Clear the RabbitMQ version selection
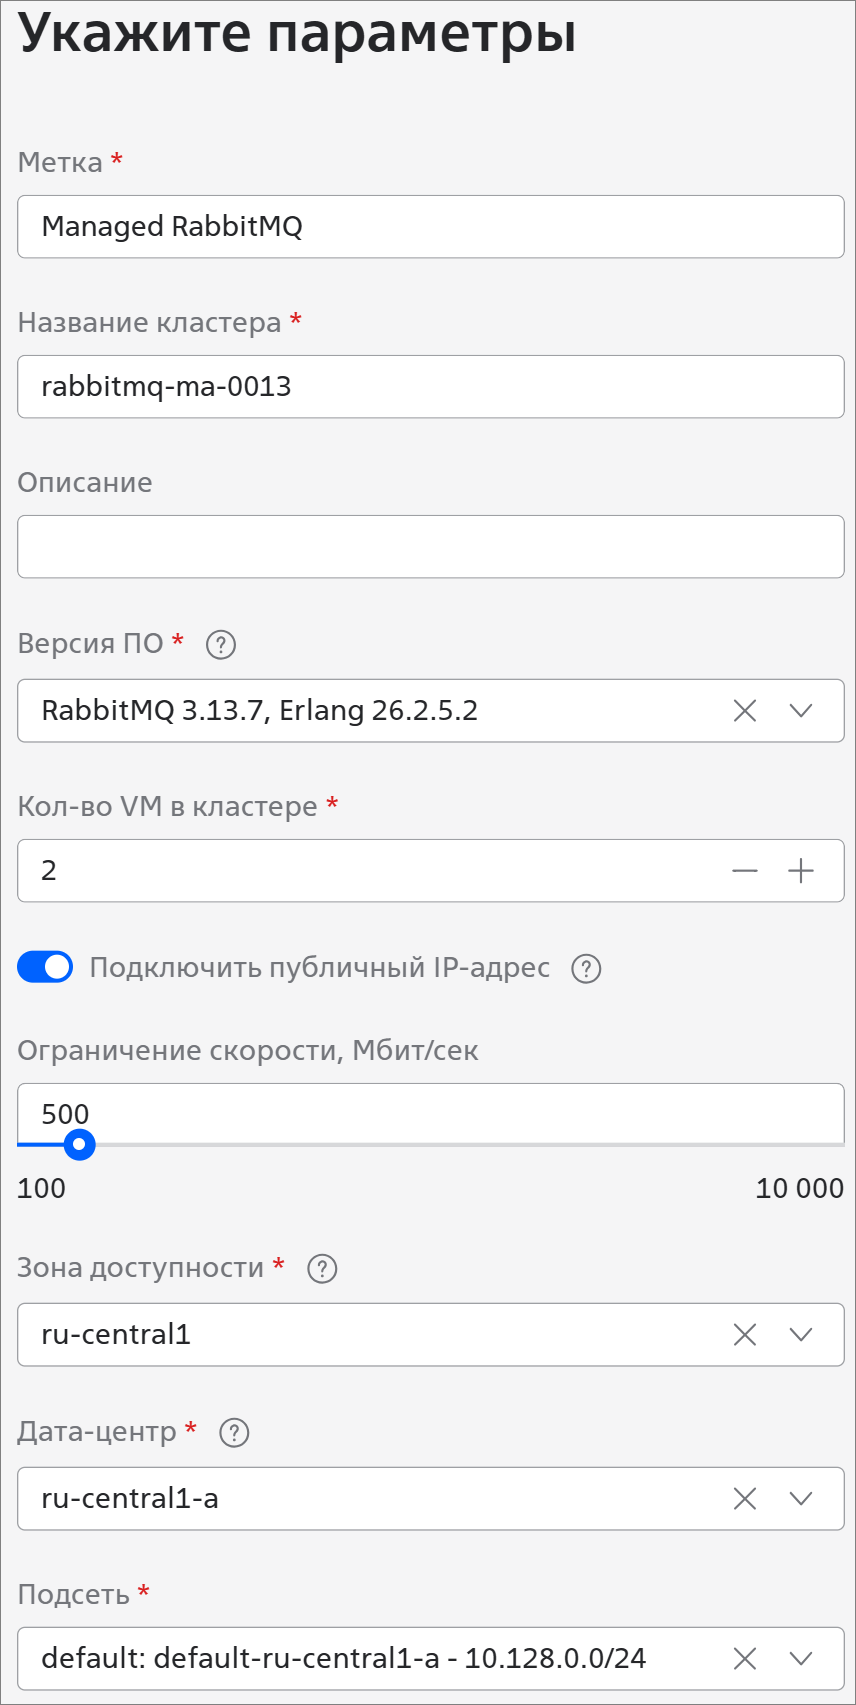The height and width of the screenshot is (1705, 856). [x=745, y=711]
